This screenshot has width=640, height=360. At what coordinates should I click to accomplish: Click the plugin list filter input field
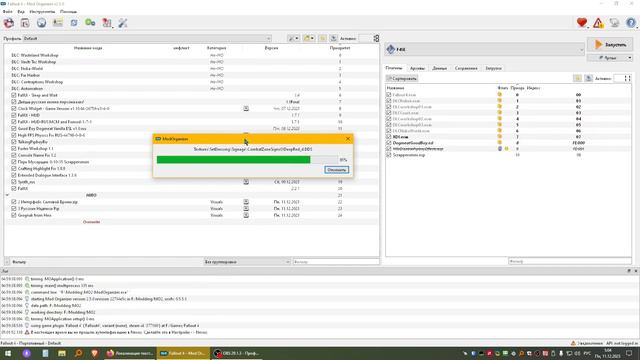[569, 261]
